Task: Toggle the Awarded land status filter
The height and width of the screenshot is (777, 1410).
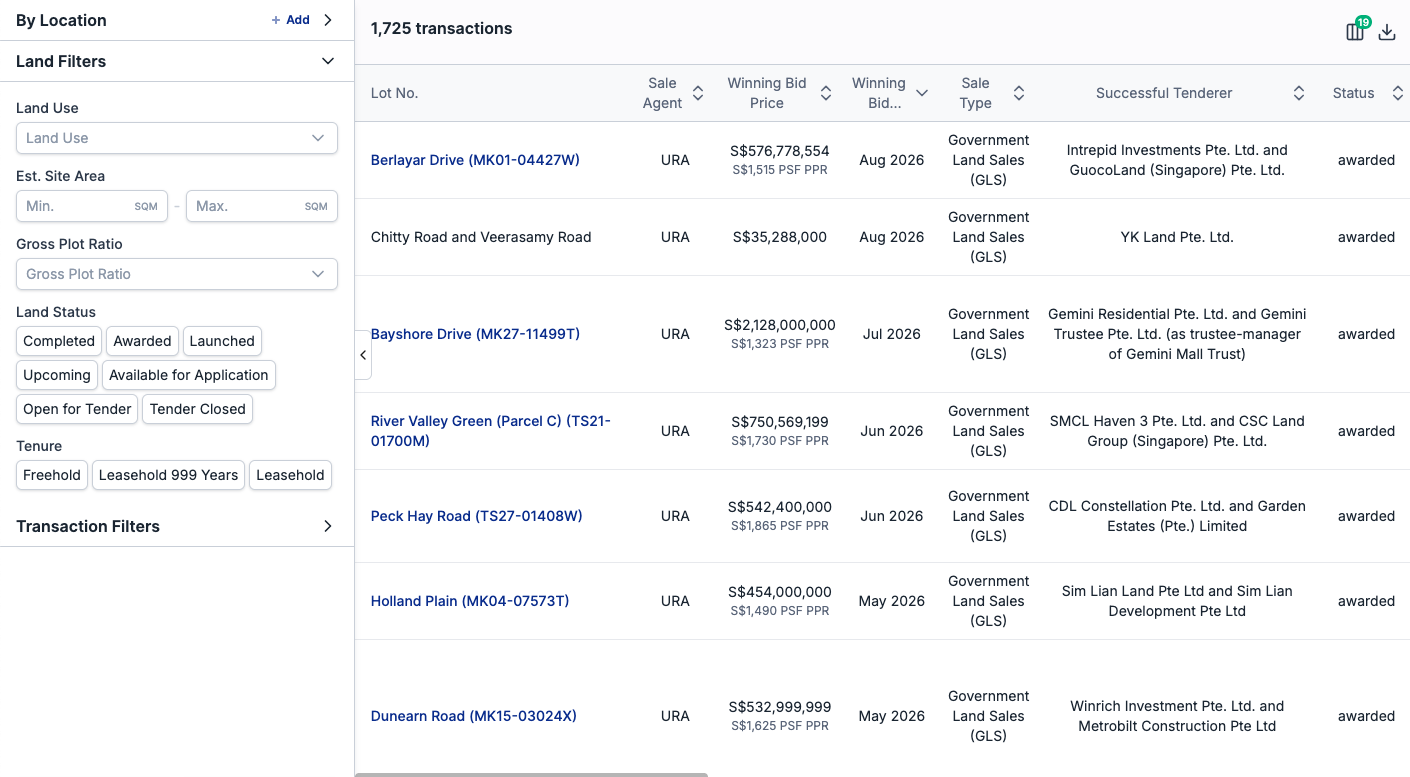Action: [x=142, y=341]
